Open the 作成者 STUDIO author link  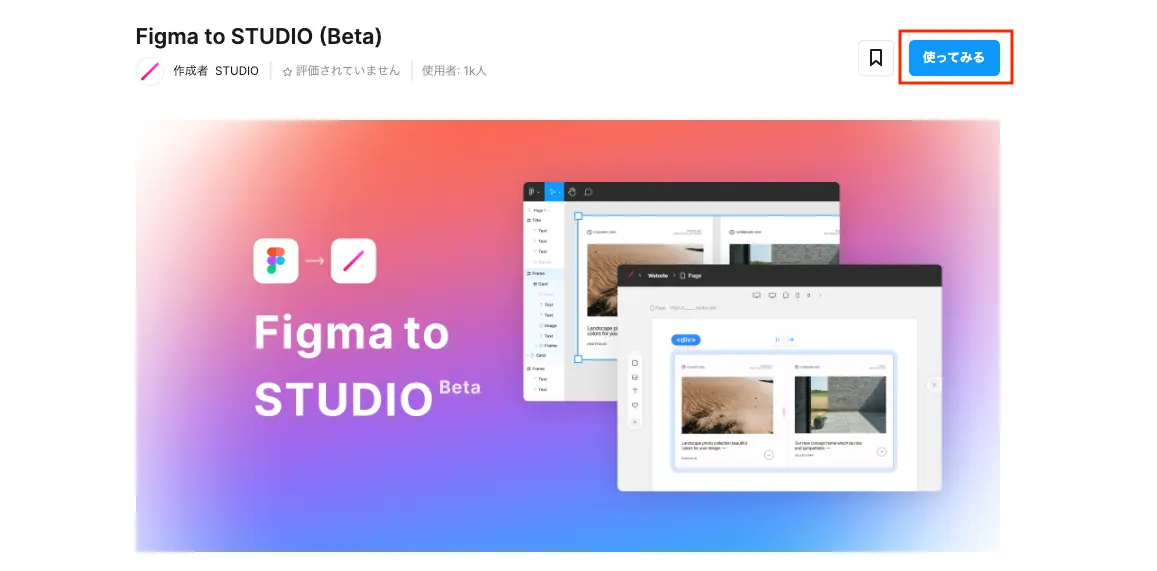(x=216, y=71)
